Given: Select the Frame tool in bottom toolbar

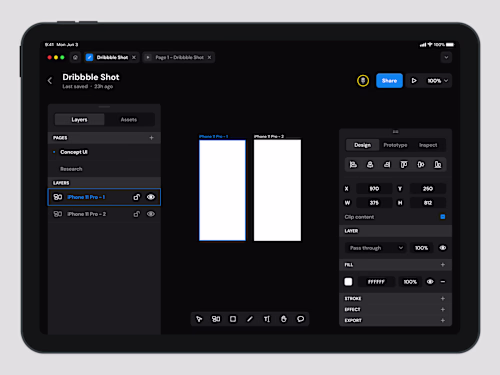Looking at the screenshot, I should [216, 319].
